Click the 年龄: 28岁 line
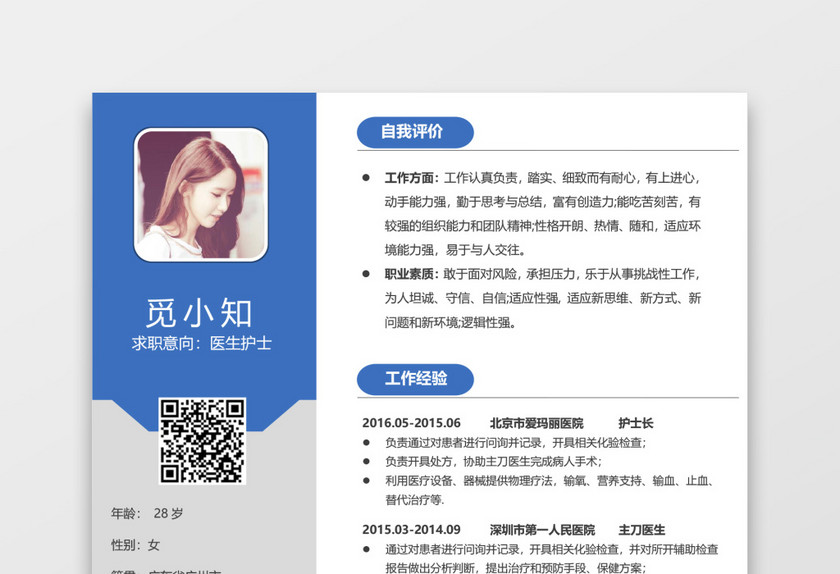 click(x=147, y=513)
